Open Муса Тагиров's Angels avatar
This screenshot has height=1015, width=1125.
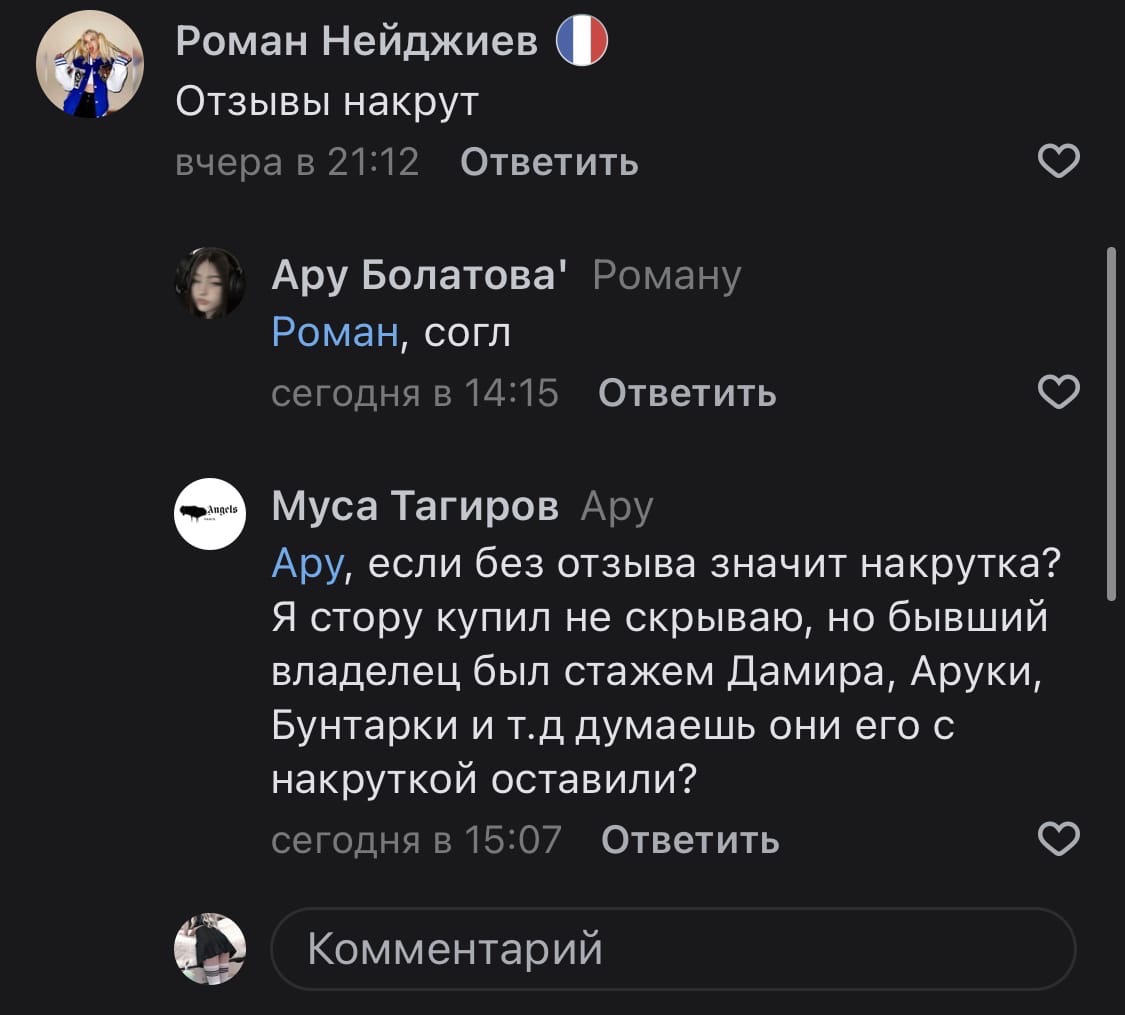point(210,513)
